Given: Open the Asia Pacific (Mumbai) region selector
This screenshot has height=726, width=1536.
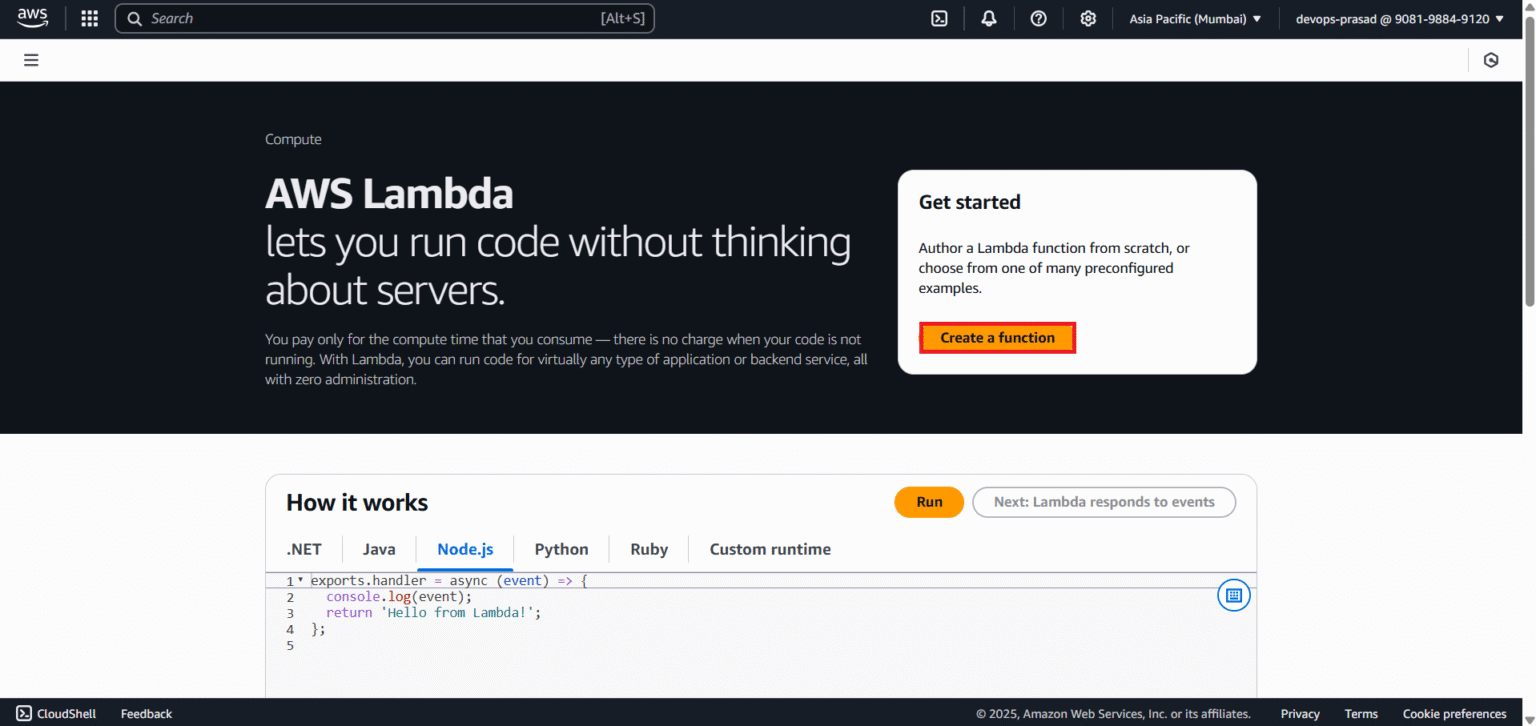Looking at the screenshot, I should (x=1196, y=18).
